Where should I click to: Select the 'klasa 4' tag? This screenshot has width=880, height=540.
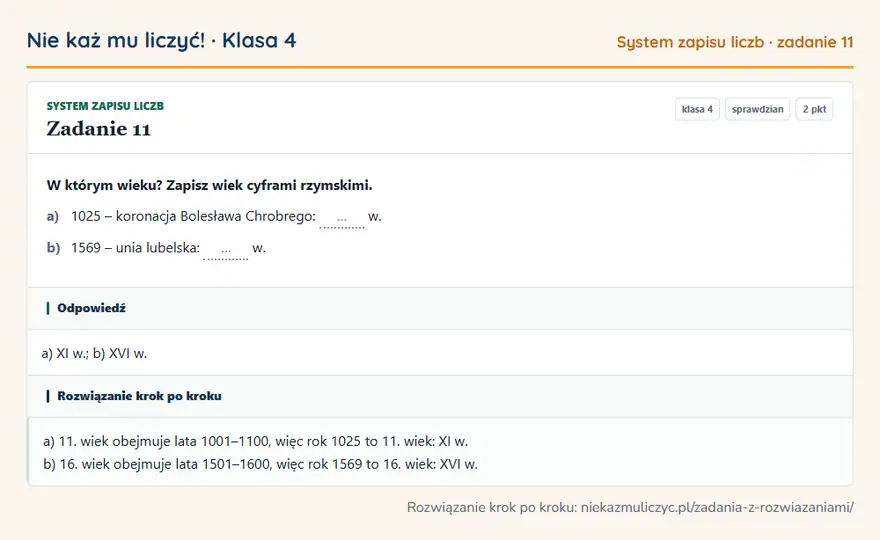pos(697,109)
